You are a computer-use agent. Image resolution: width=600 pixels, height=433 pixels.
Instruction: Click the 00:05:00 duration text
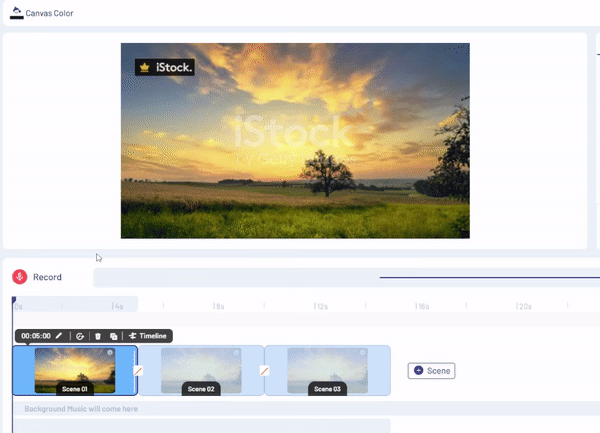pyautogui.click(x=36, y=336)
